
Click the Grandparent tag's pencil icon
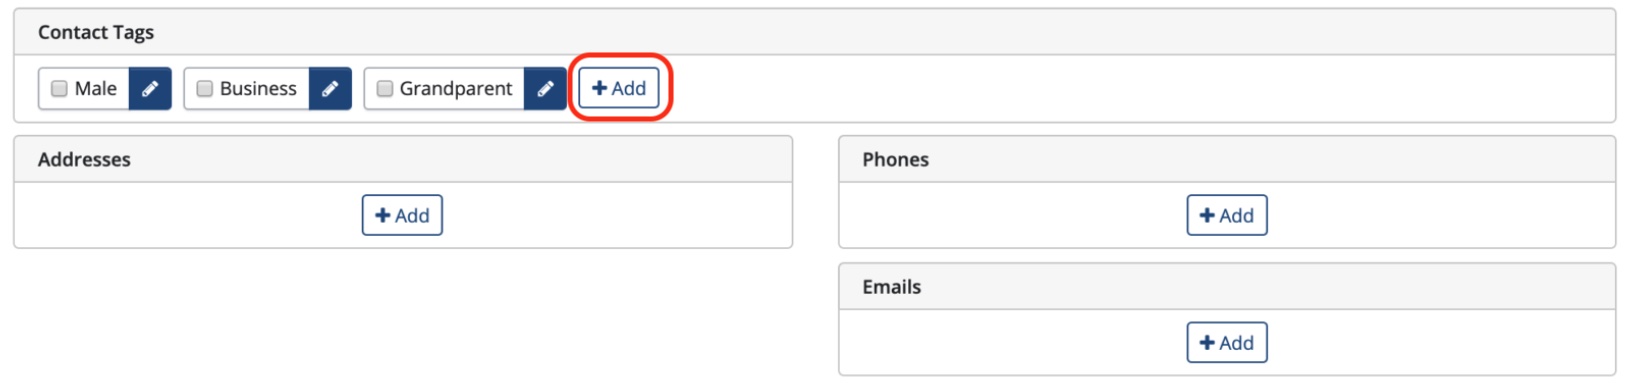(545, 88)
